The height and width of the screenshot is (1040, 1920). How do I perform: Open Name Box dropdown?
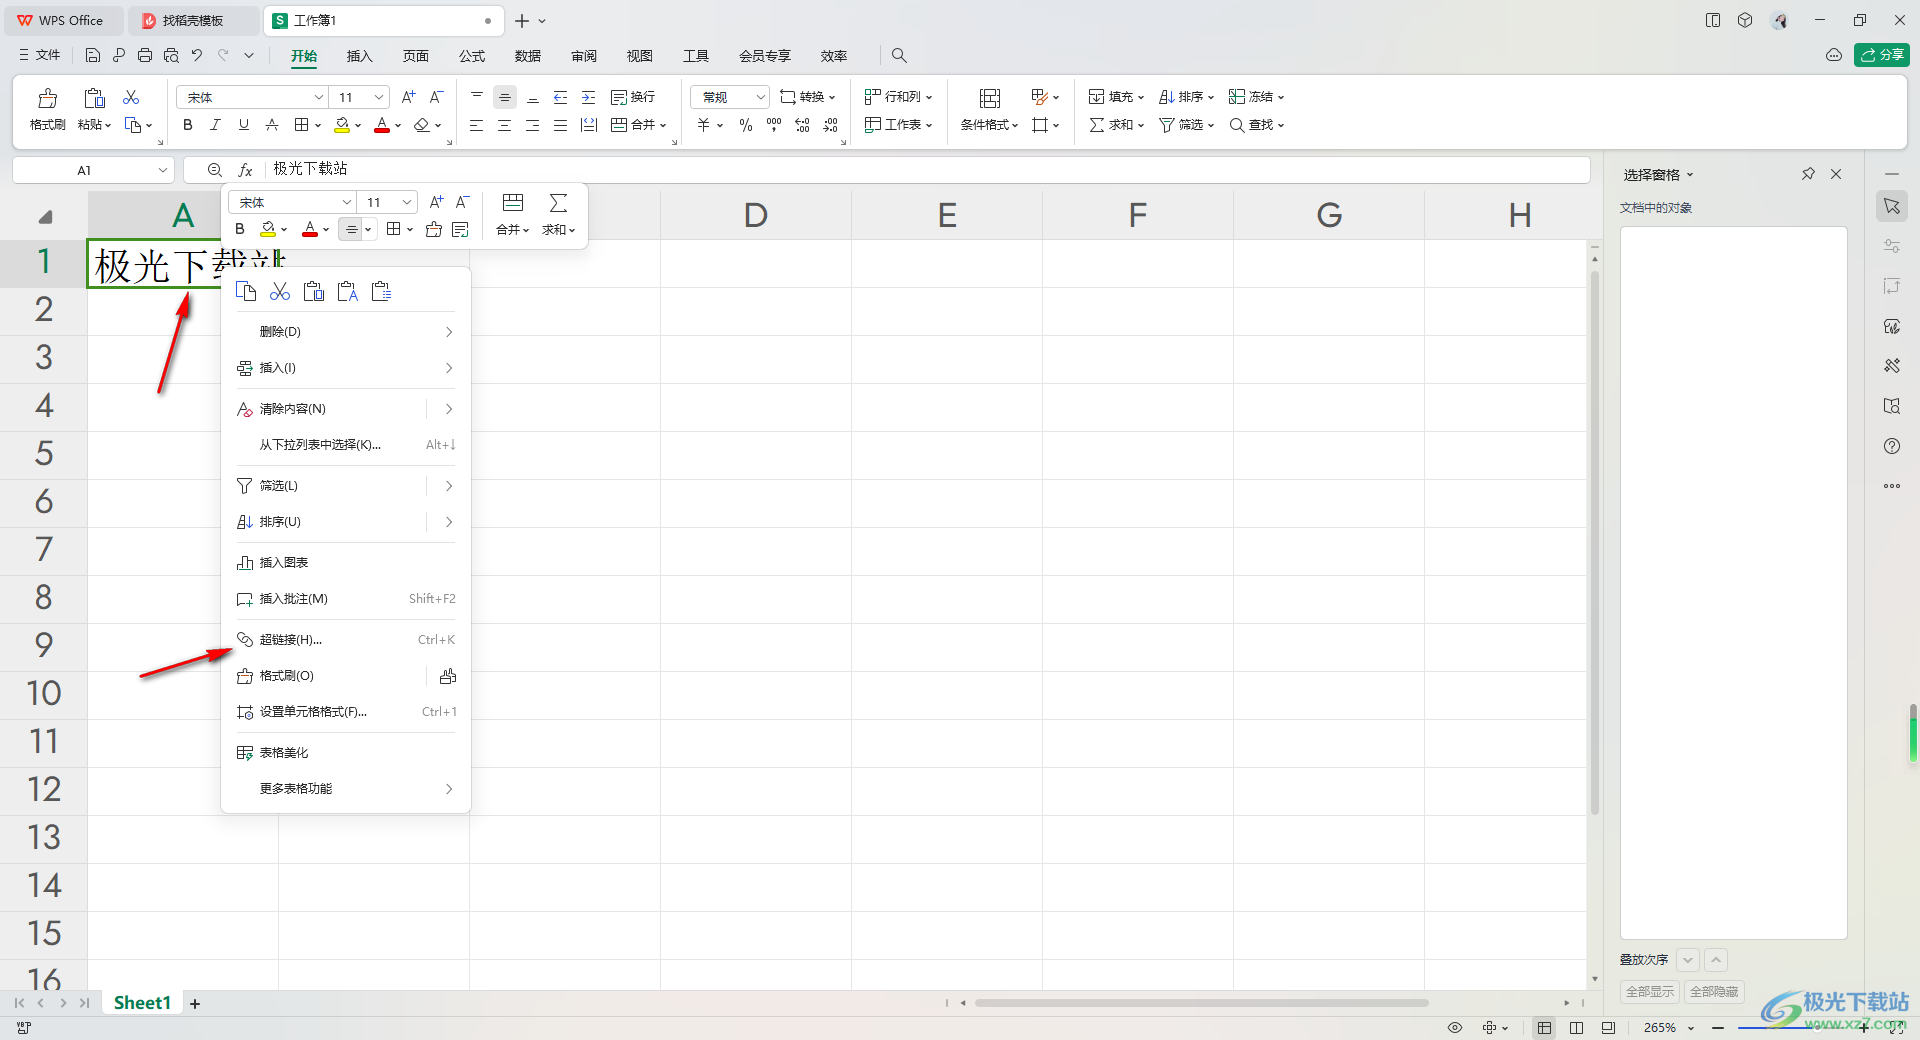163,170
